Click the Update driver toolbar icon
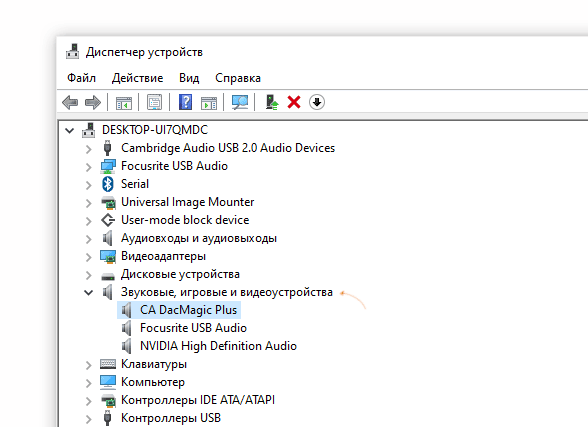 tap(272, 102)
